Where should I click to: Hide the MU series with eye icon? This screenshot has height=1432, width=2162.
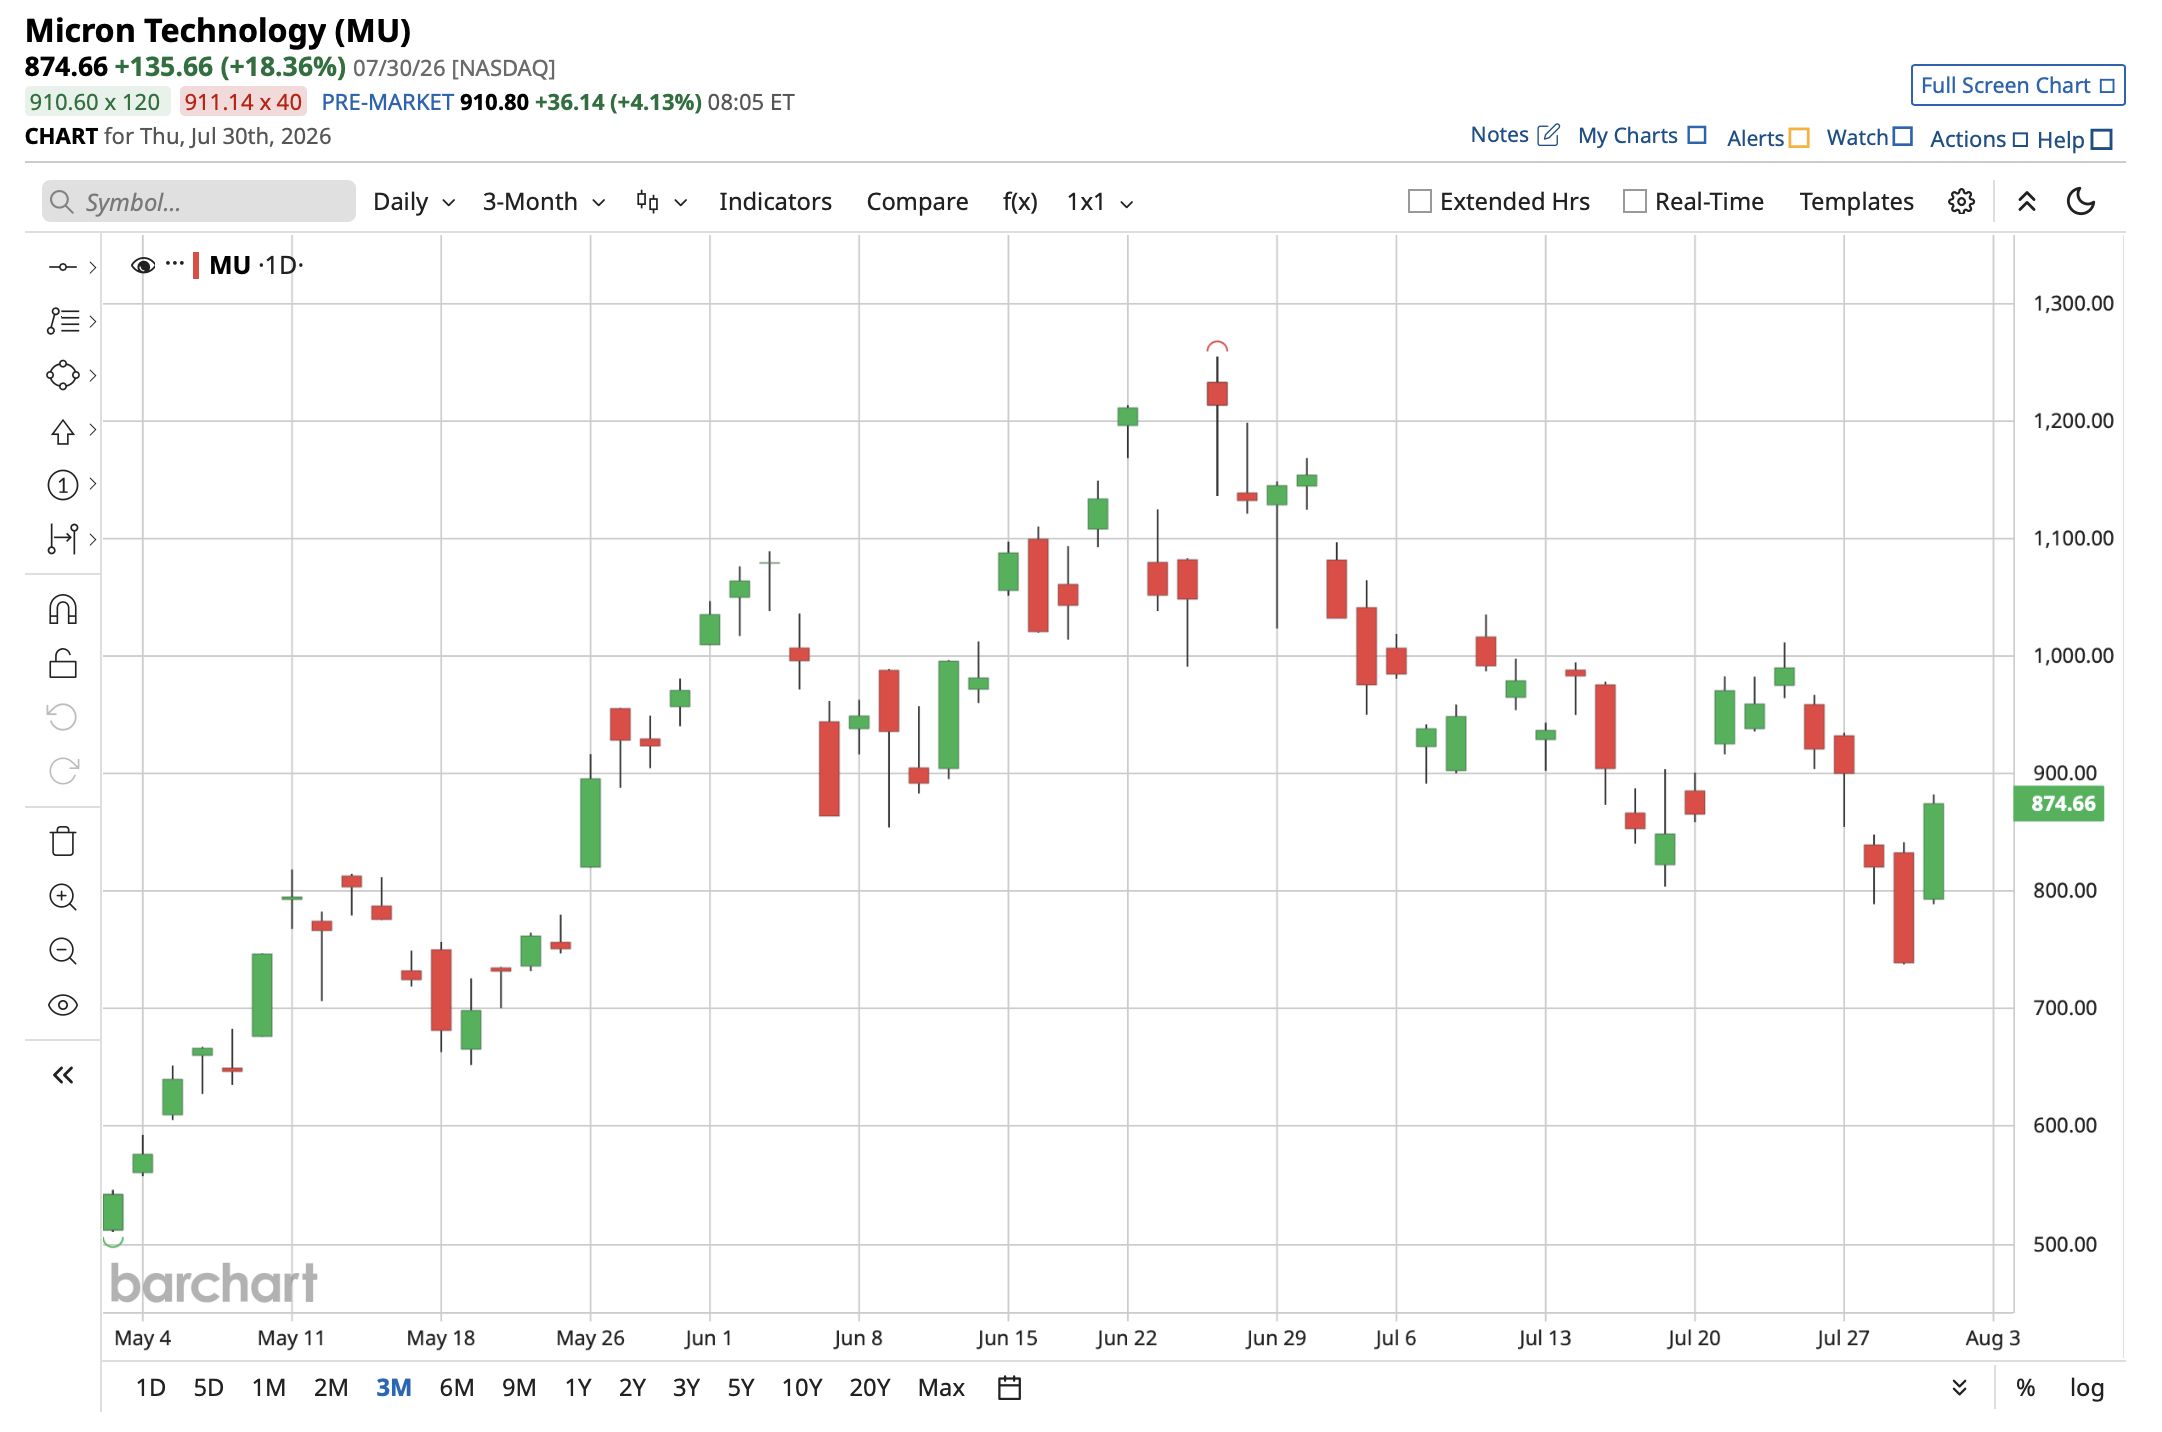[x=143, y=265]
